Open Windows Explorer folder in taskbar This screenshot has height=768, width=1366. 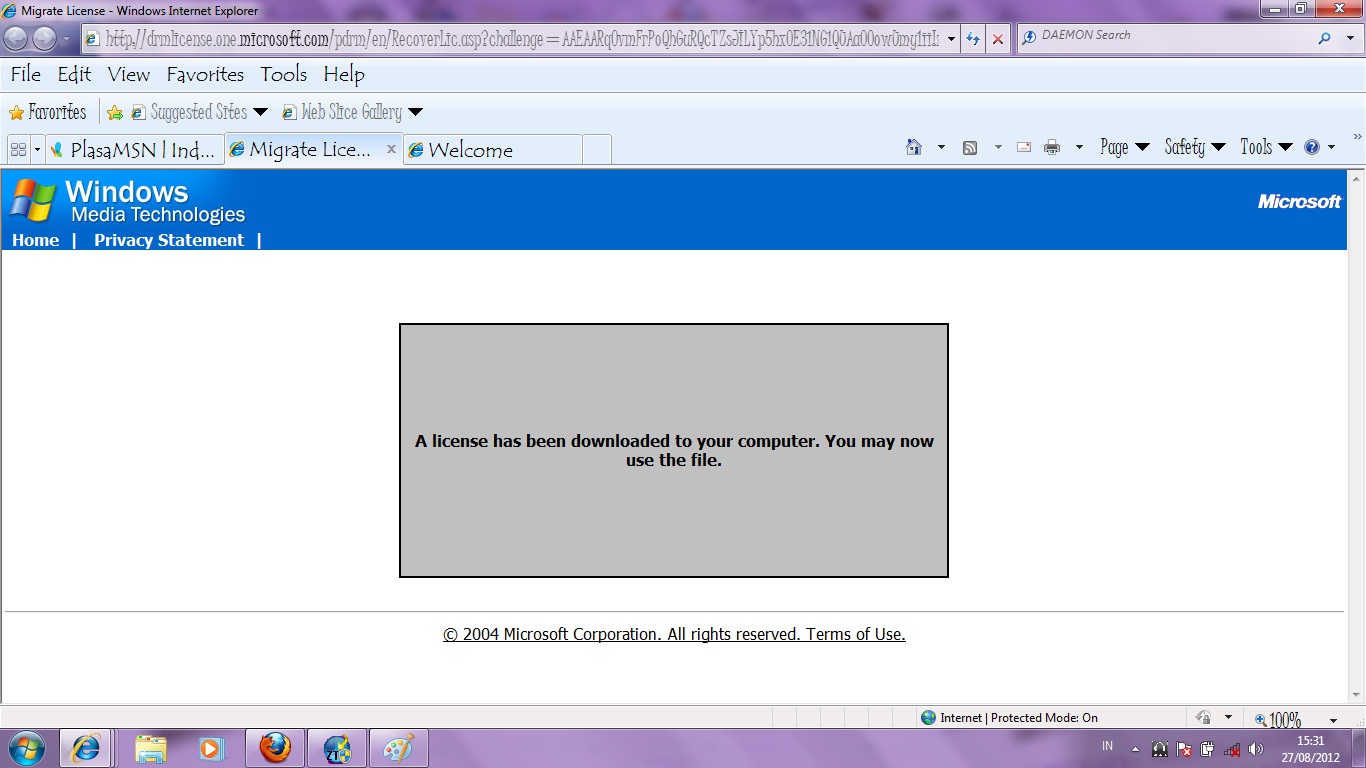tap(151, 748)
